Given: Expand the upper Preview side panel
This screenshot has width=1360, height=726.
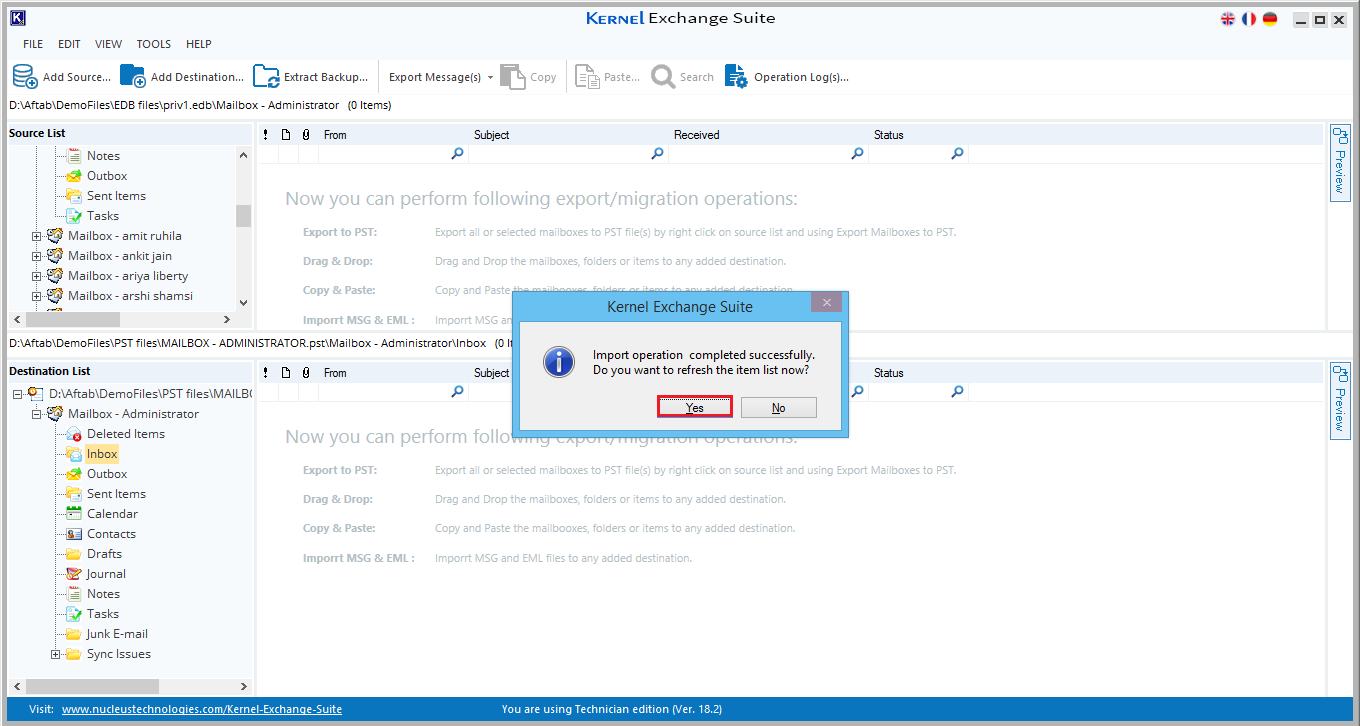Looking at the screenshot, I should point(1340,162).
